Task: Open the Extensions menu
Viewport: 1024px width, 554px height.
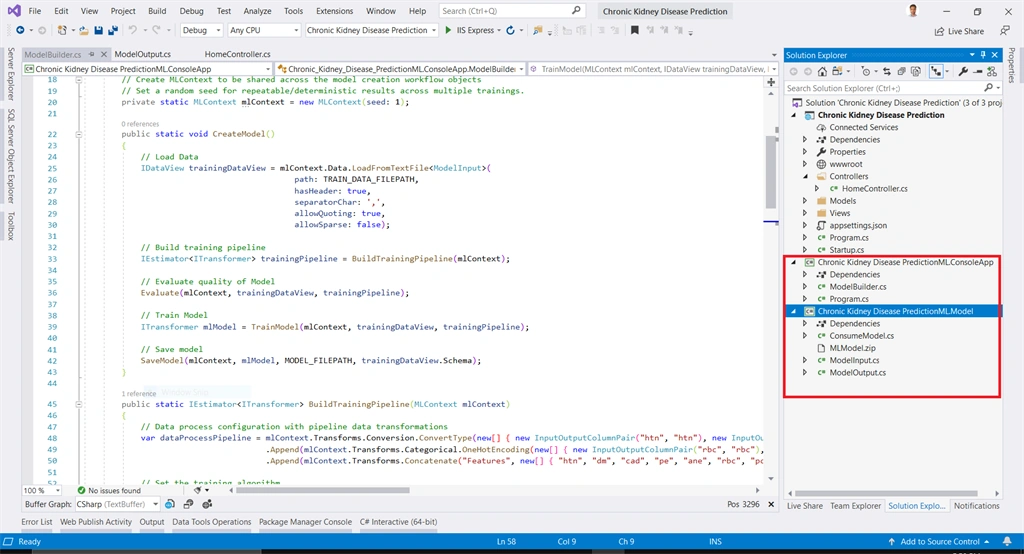Action: point(334,11)
